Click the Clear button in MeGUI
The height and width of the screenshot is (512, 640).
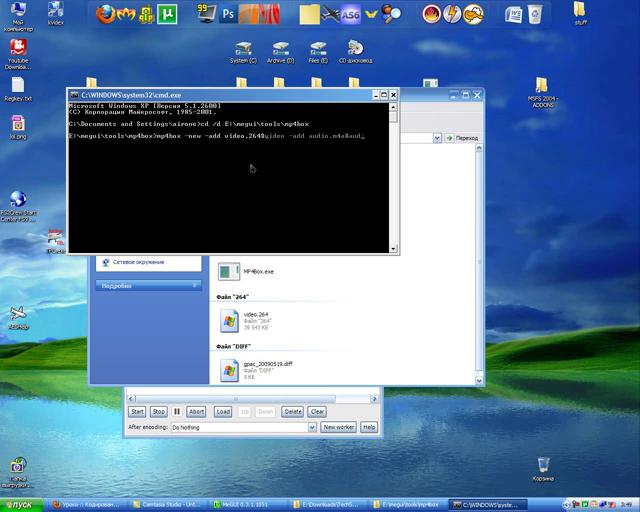pyautogui.click(x=317, y=412)
